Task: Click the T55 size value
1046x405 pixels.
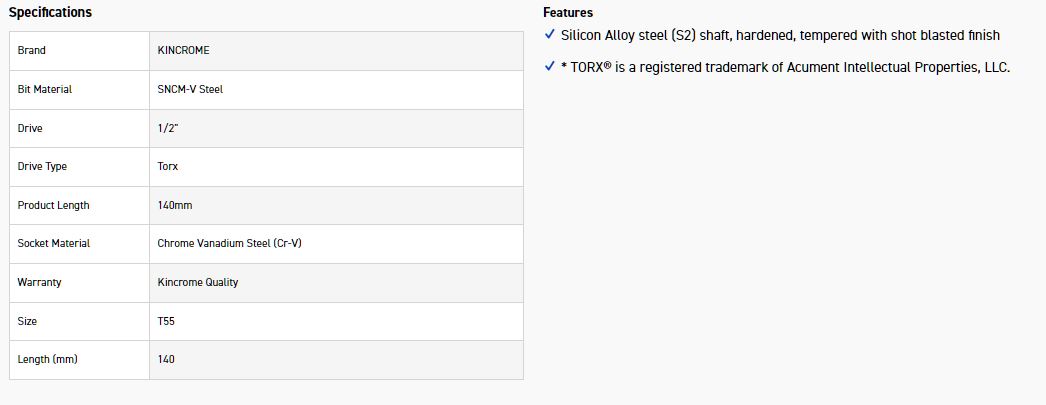Action: (x=167, y=321)
